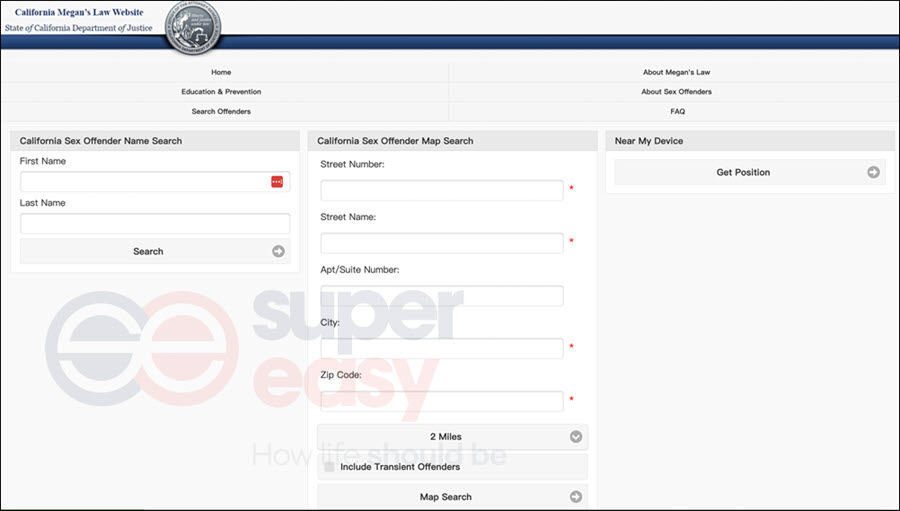Focus the Zip Code input field
This screenshot has width=900, height=511.
click(442, 401)
